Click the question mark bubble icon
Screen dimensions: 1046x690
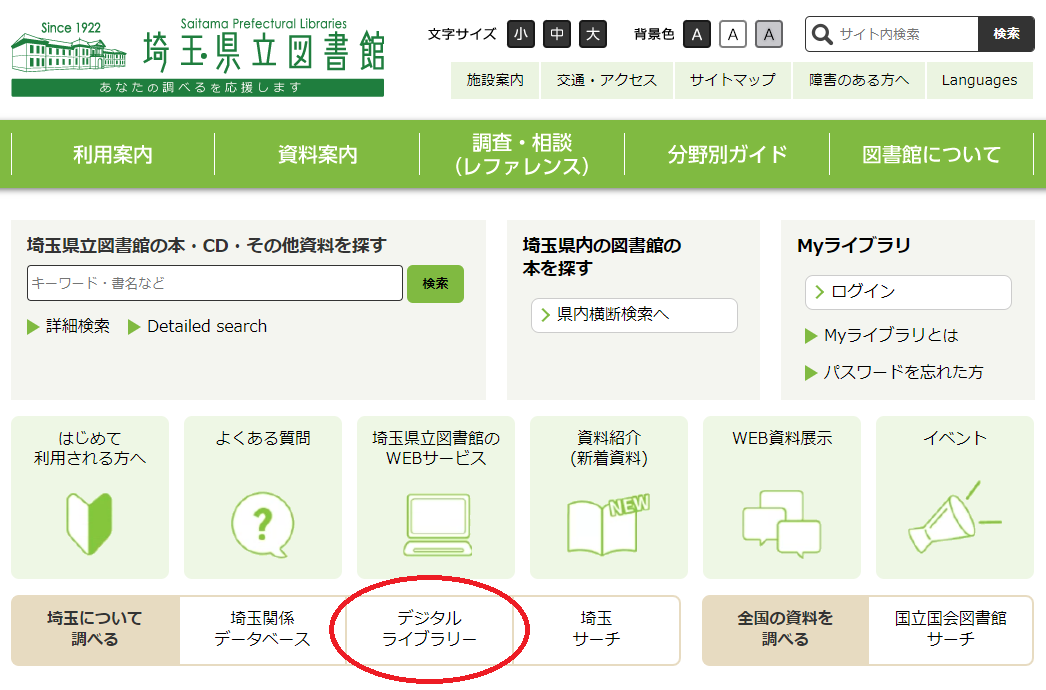click(x=263, y=525)
